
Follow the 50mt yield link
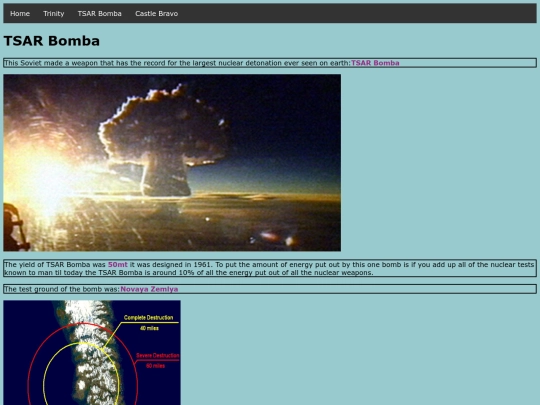pyautogui.click(x=118, y=264)
